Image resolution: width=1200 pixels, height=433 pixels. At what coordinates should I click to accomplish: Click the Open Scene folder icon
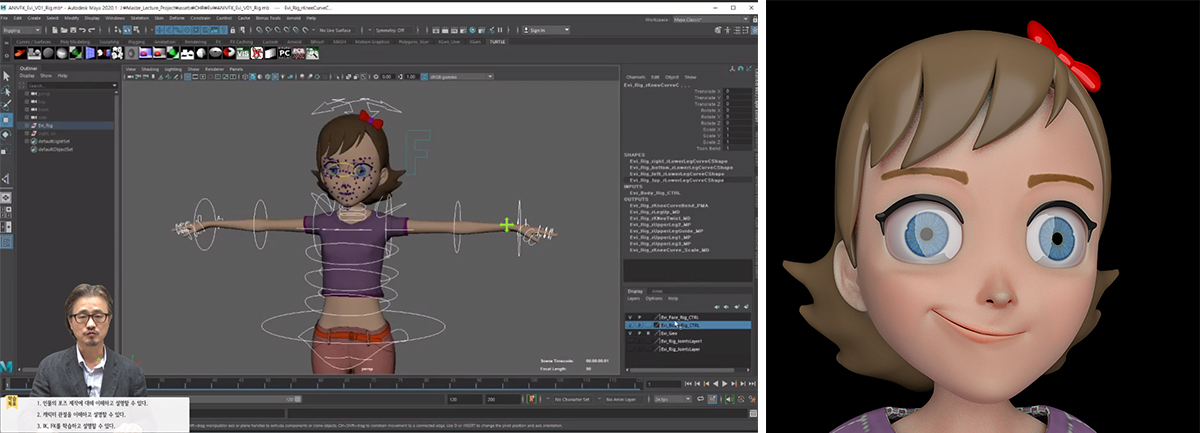click(64, 30)
